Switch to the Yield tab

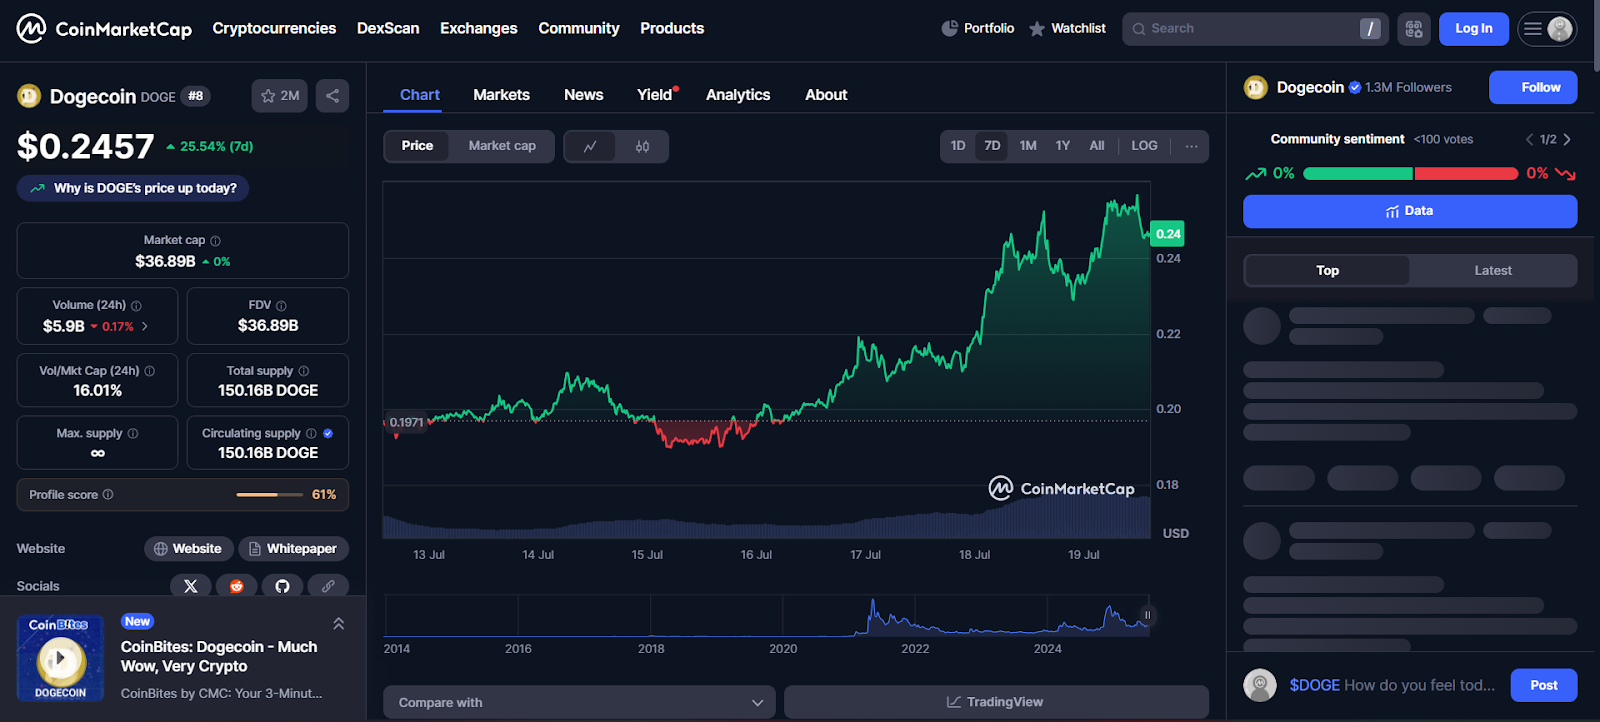(x=656, y=95)
